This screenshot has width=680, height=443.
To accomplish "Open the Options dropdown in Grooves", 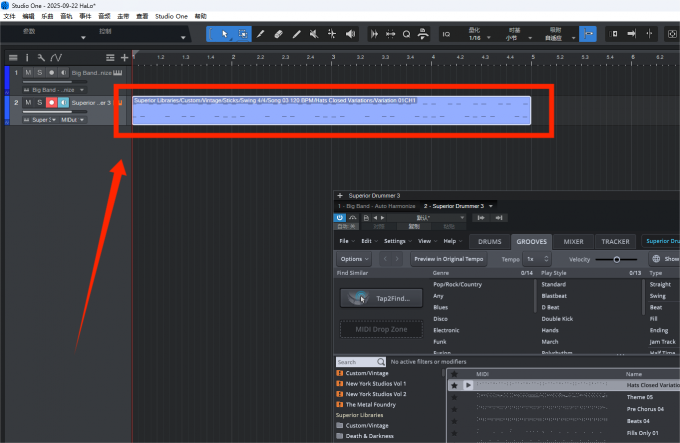I will click(x=353, y=259).
